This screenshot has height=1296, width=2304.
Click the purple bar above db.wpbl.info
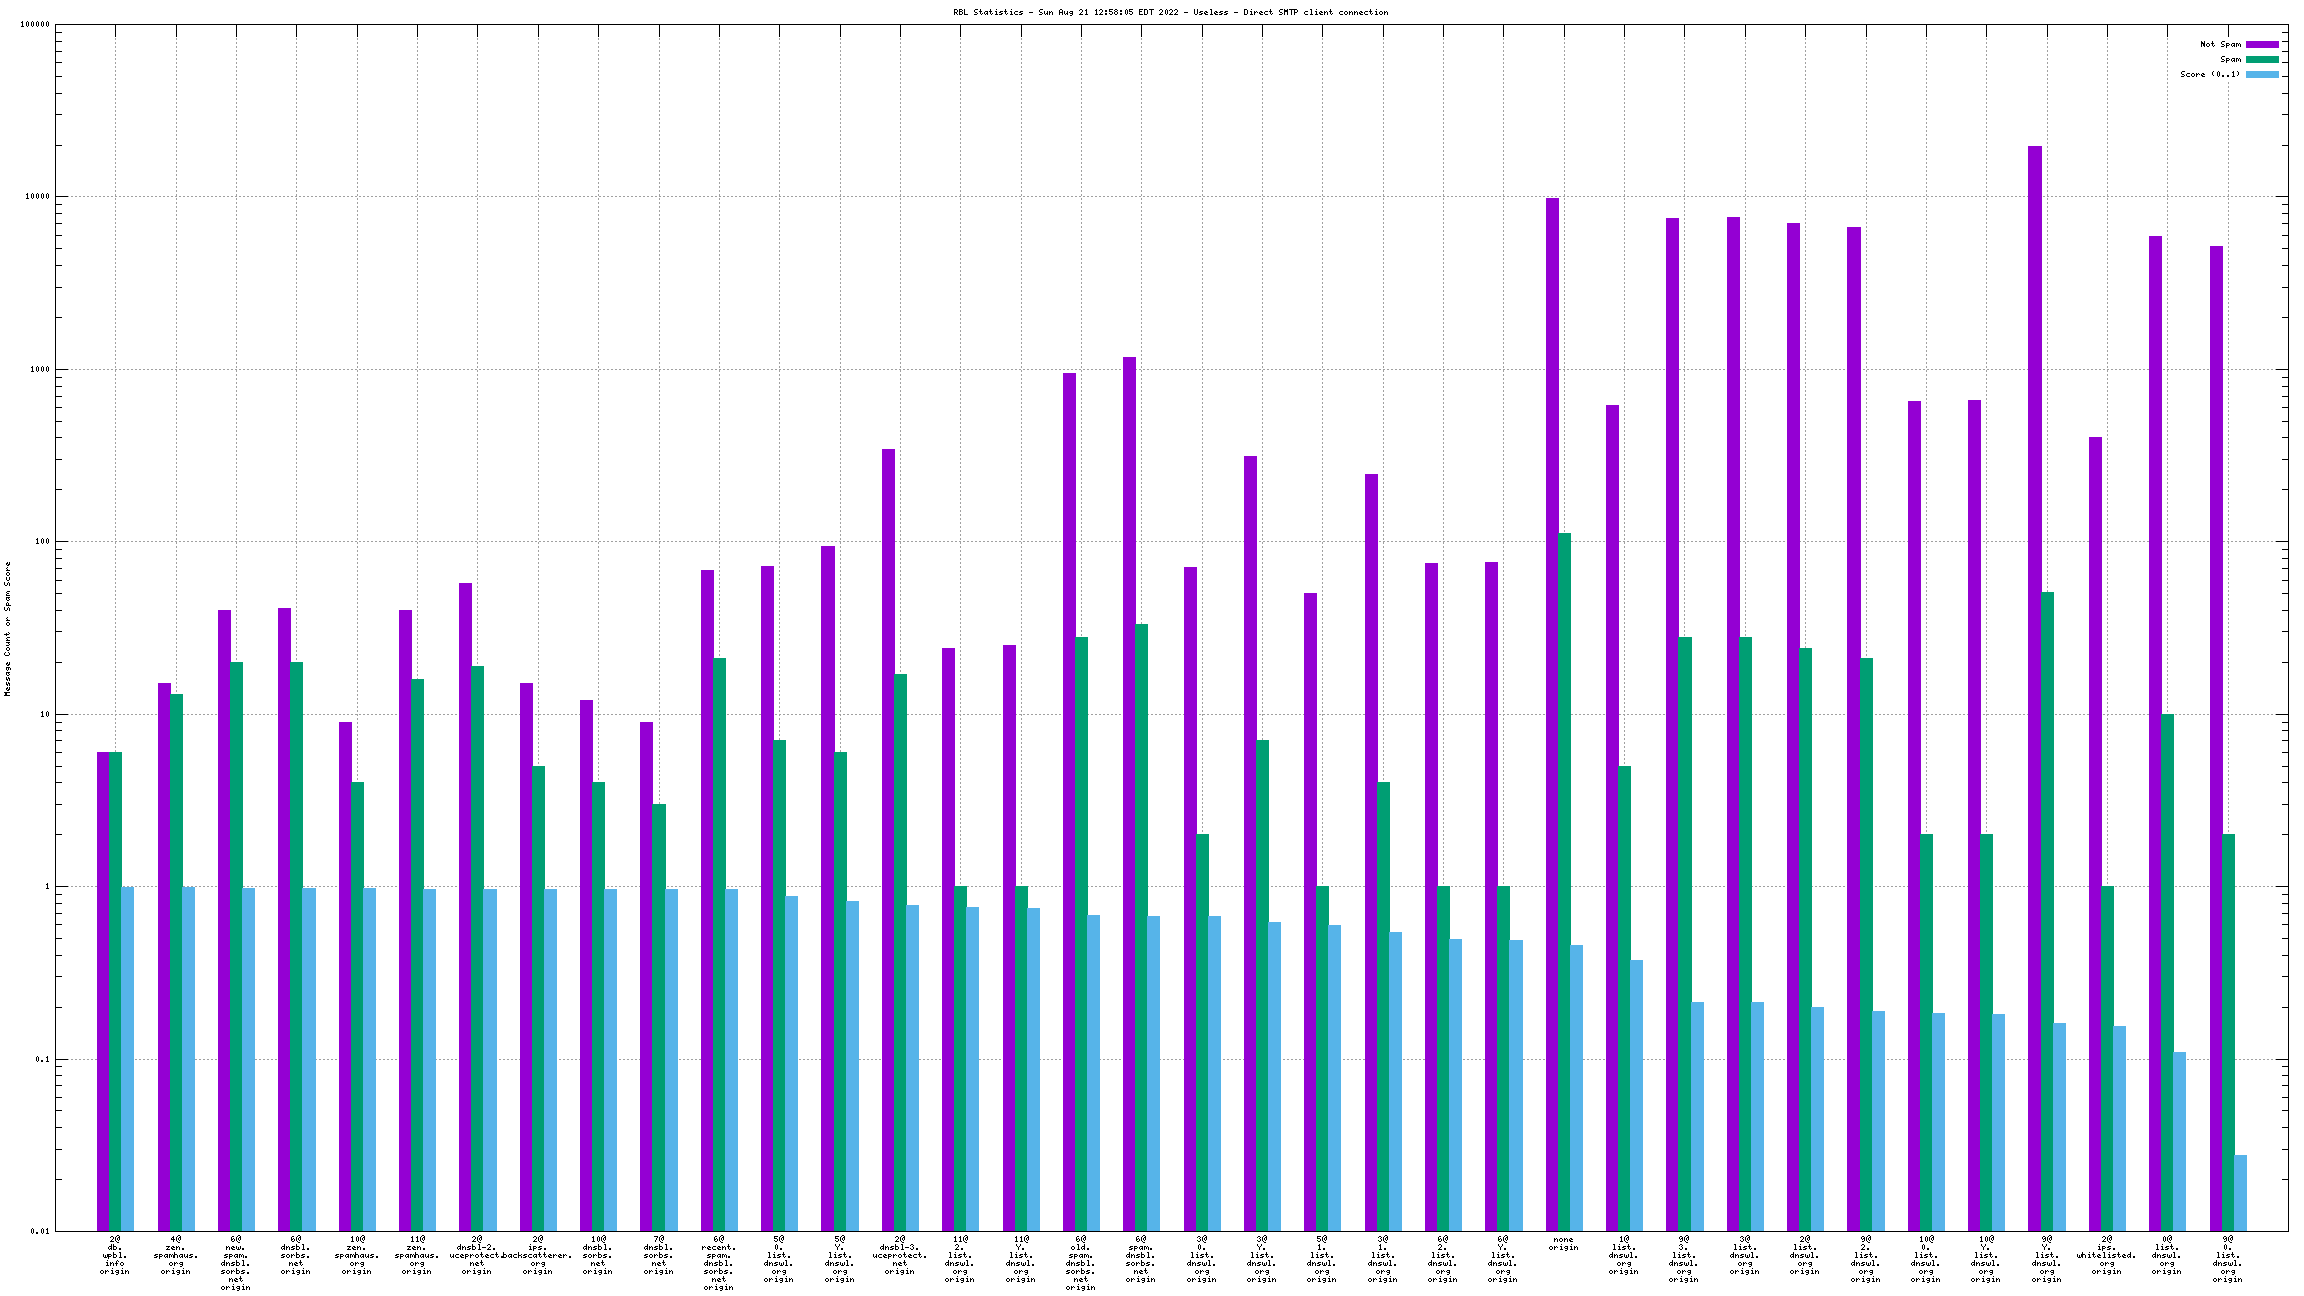103,990
